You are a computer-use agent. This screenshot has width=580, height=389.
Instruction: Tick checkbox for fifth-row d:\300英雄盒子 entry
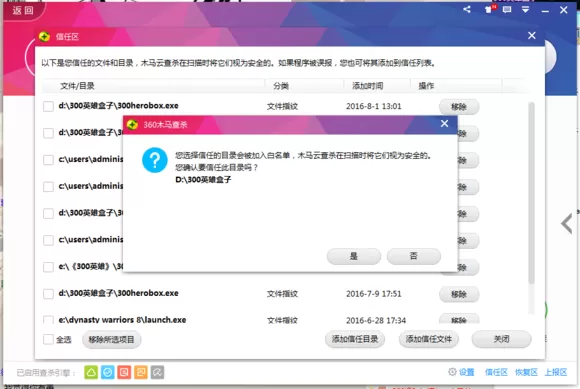48,213
